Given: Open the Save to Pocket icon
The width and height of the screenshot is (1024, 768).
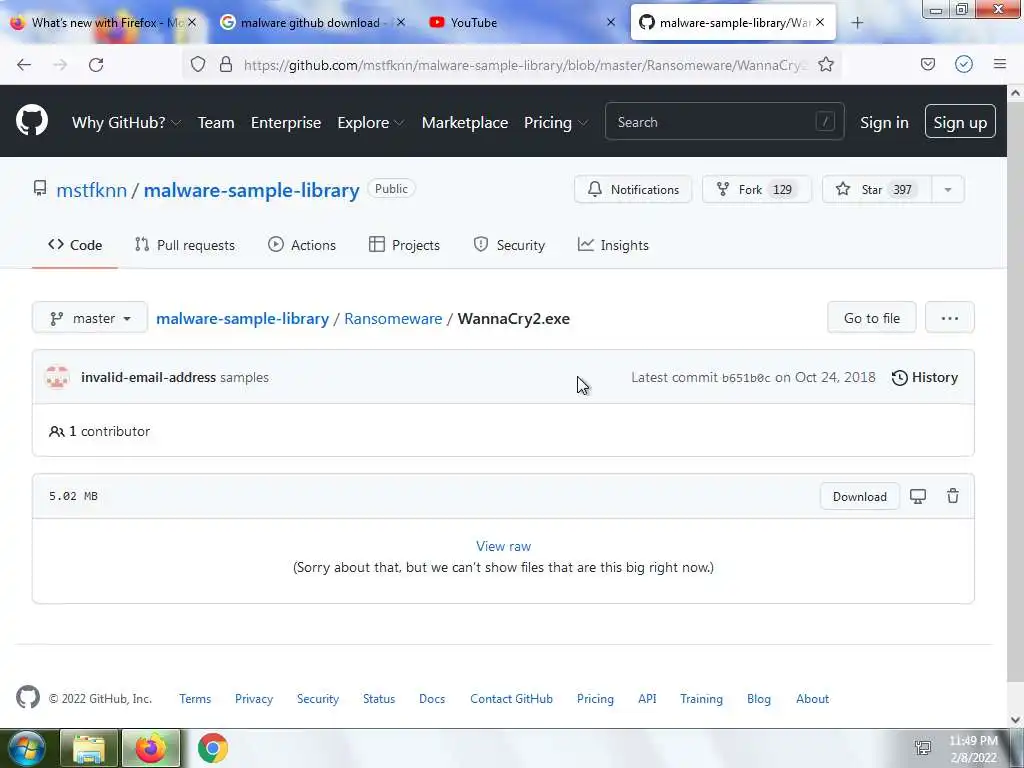Looking at the screenshot, I should pyautogui.click(x=927, y=64).
